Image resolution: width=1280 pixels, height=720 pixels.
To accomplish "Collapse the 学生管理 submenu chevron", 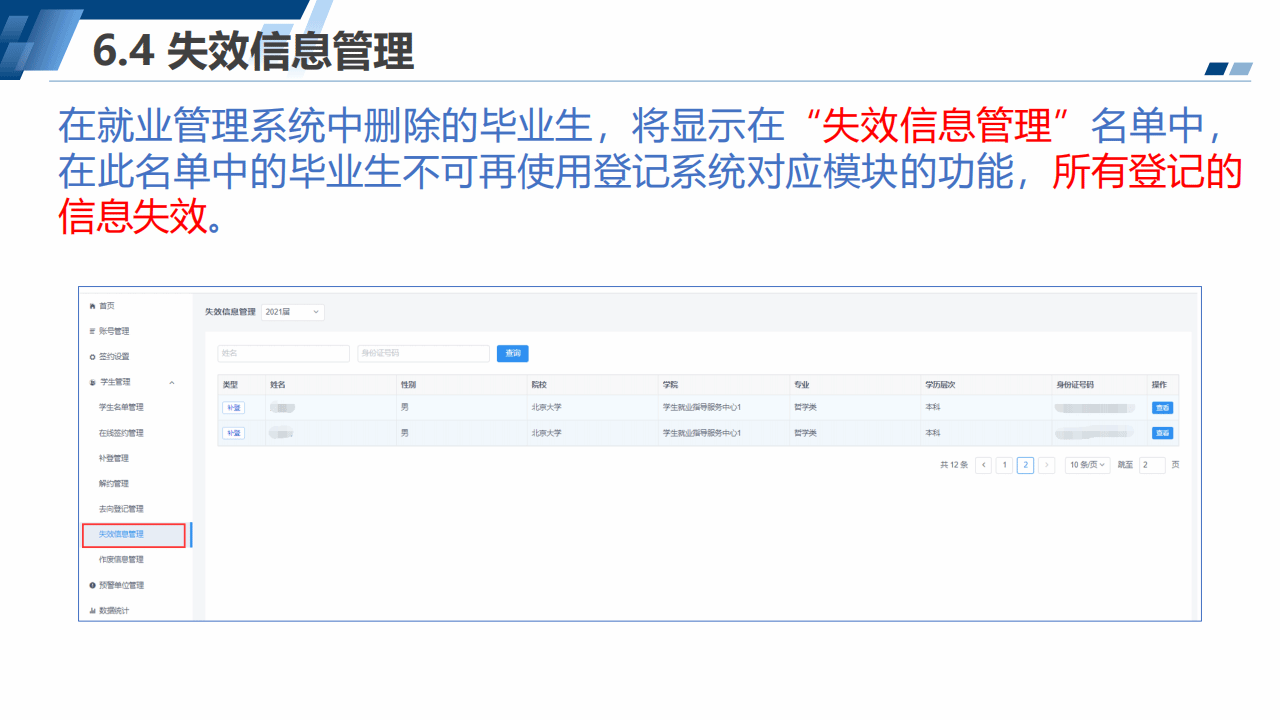I will [x=172, y=382].
